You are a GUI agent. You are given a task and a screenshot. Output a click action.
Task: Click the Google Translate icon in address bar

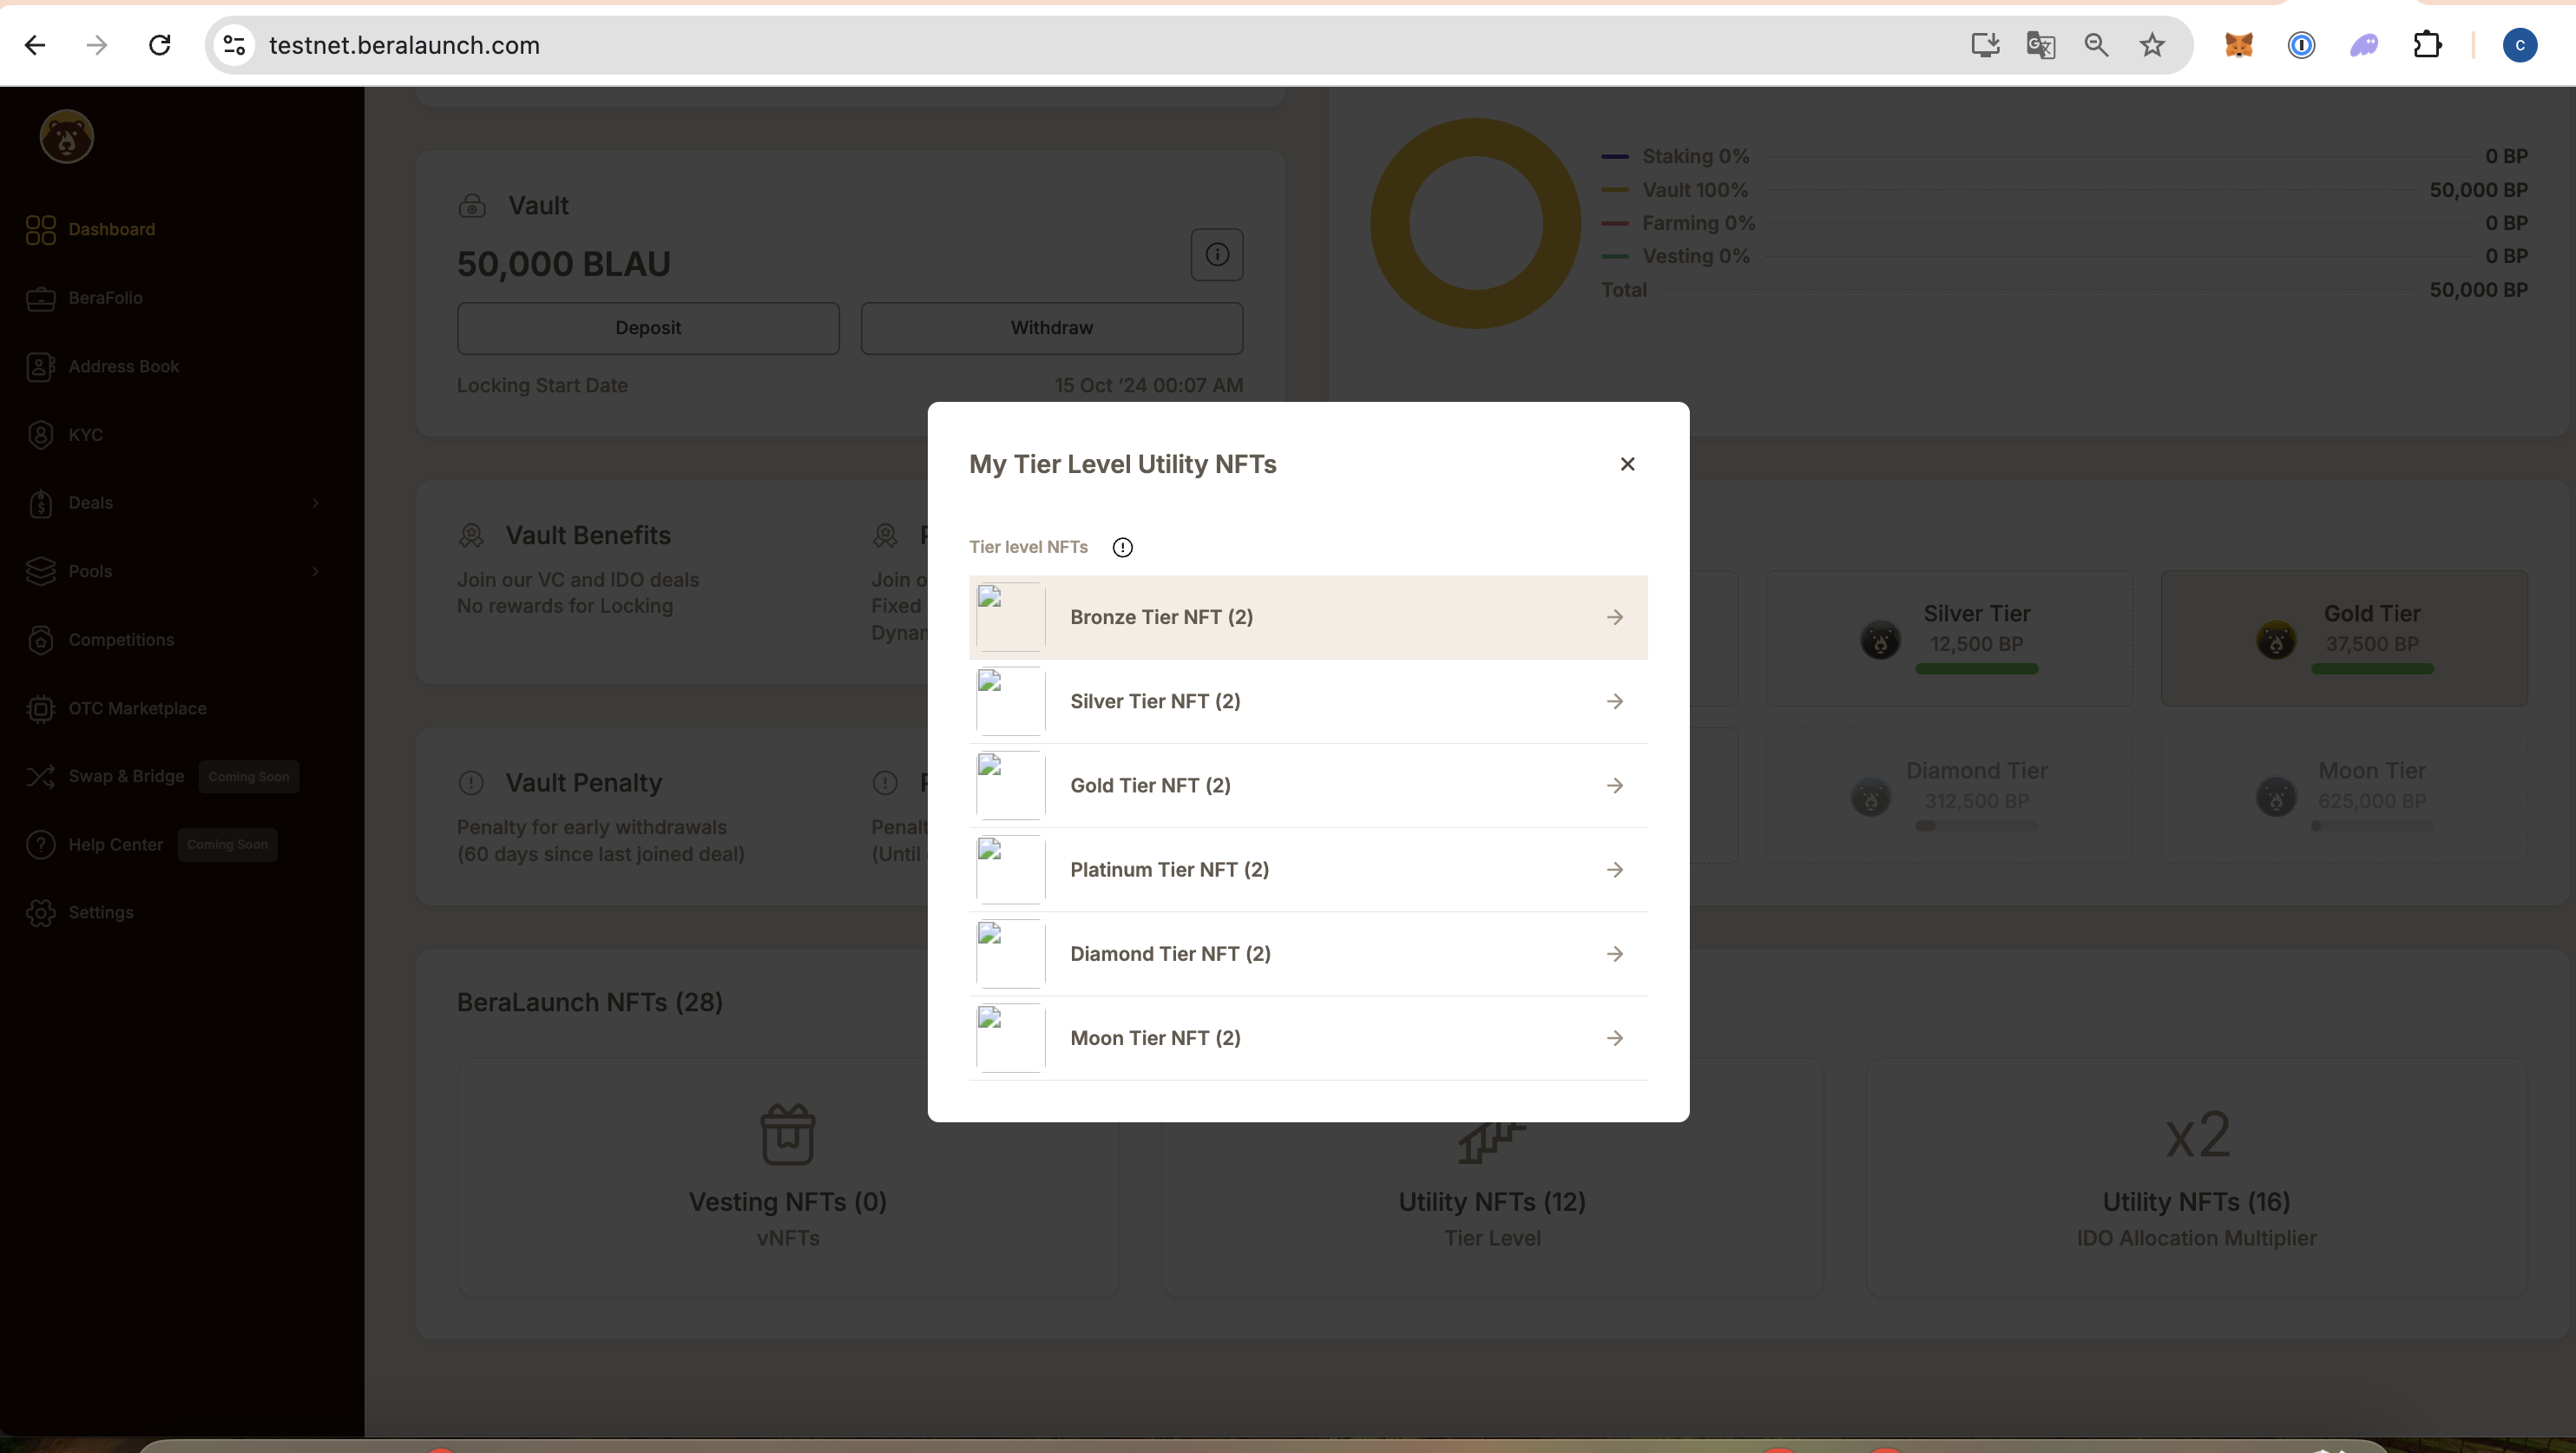(2040, 45)
